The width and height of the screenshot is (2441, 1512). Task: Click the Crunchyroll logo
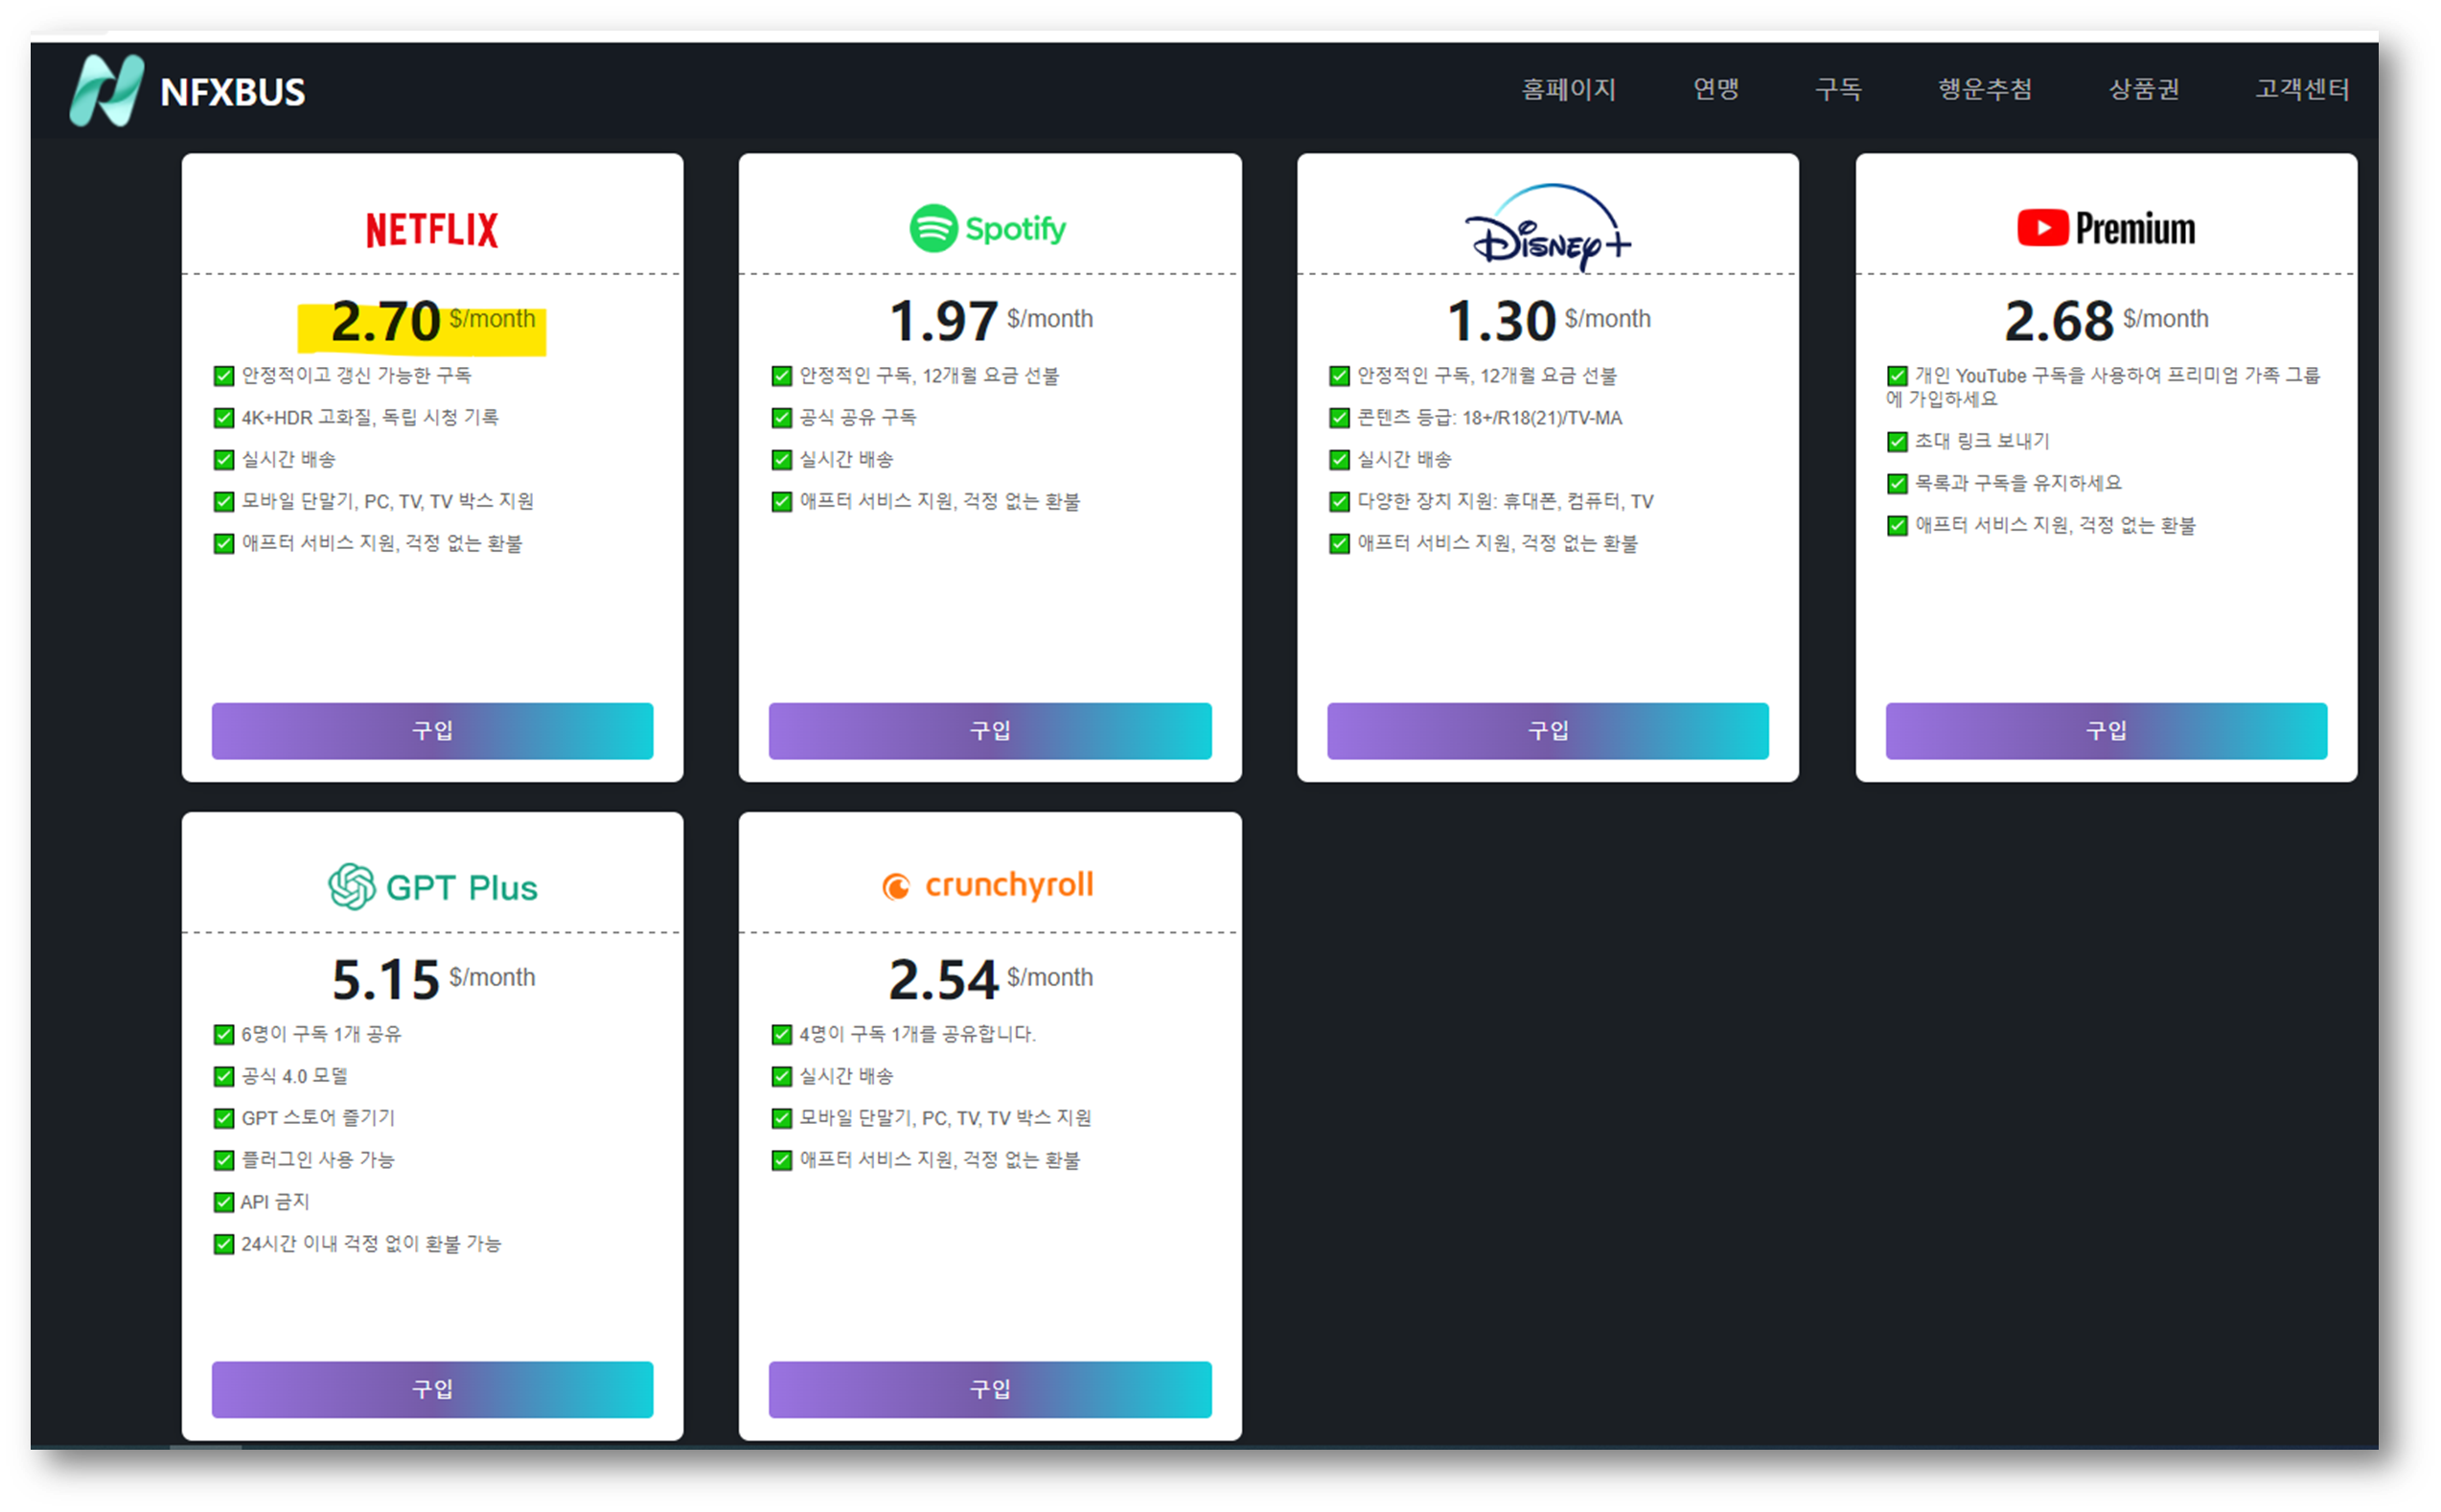pos(988,885)
